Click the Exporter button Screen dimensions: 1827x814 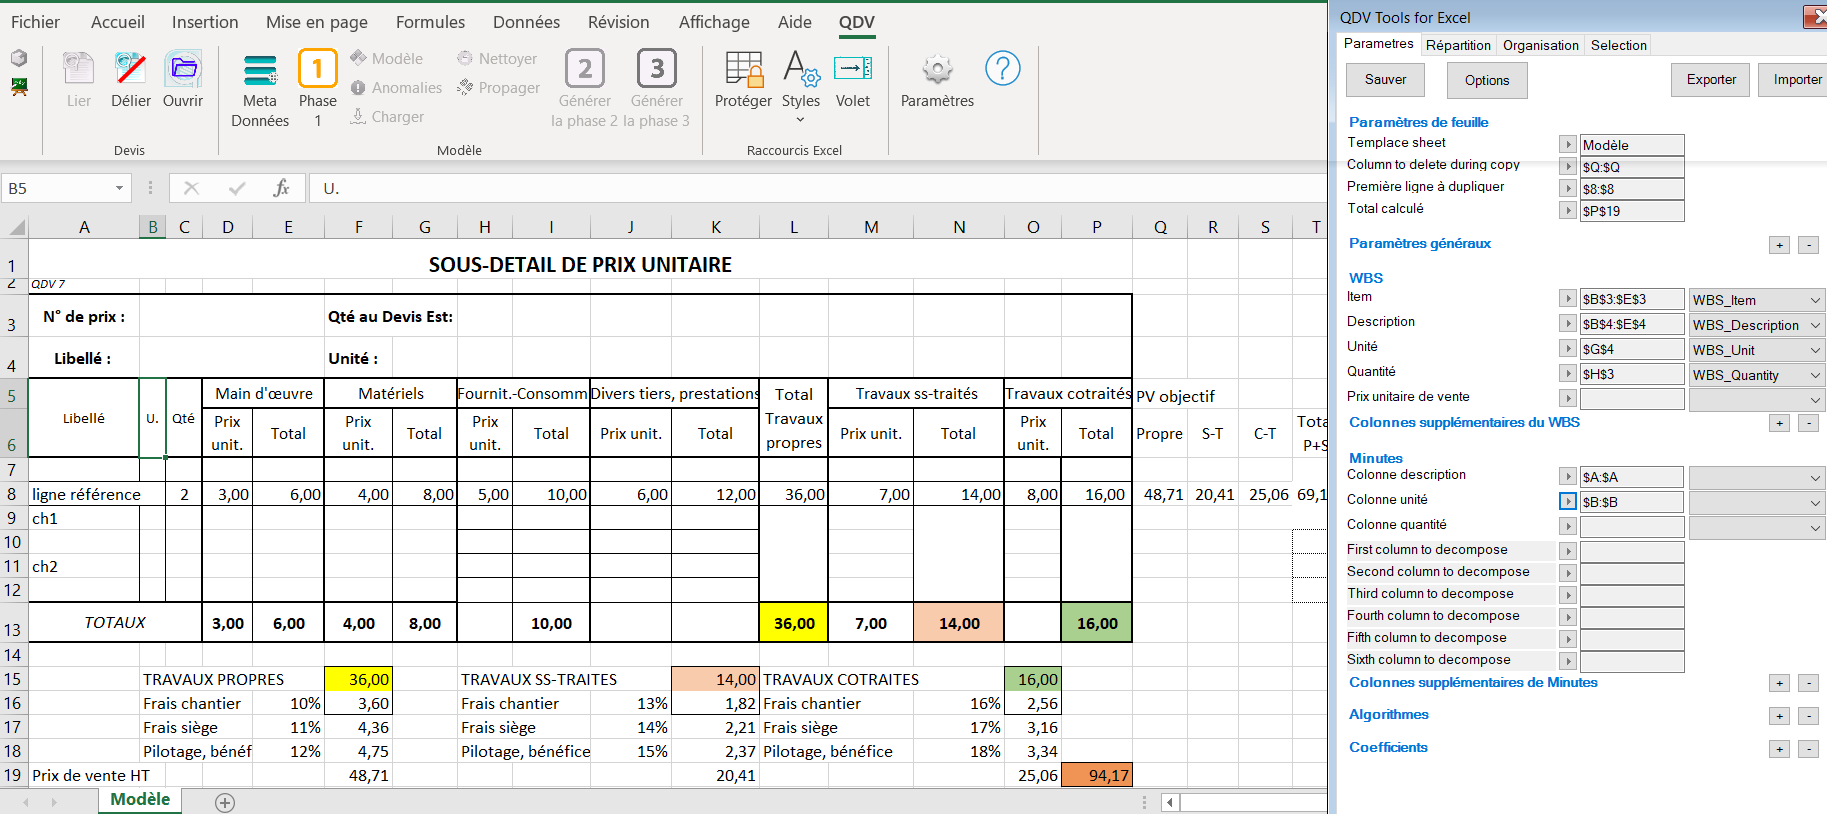click(1711, 80)
